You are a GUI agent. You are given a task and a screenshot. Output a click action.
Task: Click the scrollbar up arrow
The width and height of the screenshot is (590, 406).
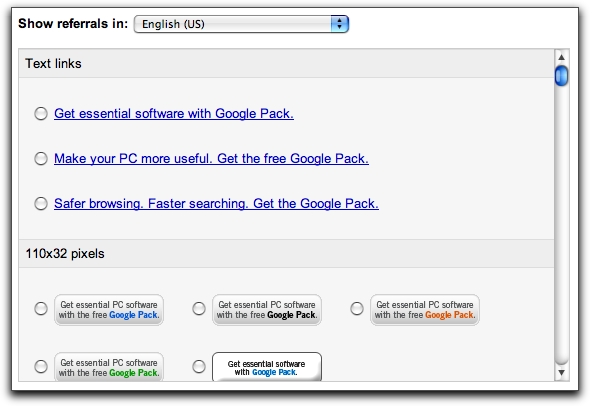point(561,57)
